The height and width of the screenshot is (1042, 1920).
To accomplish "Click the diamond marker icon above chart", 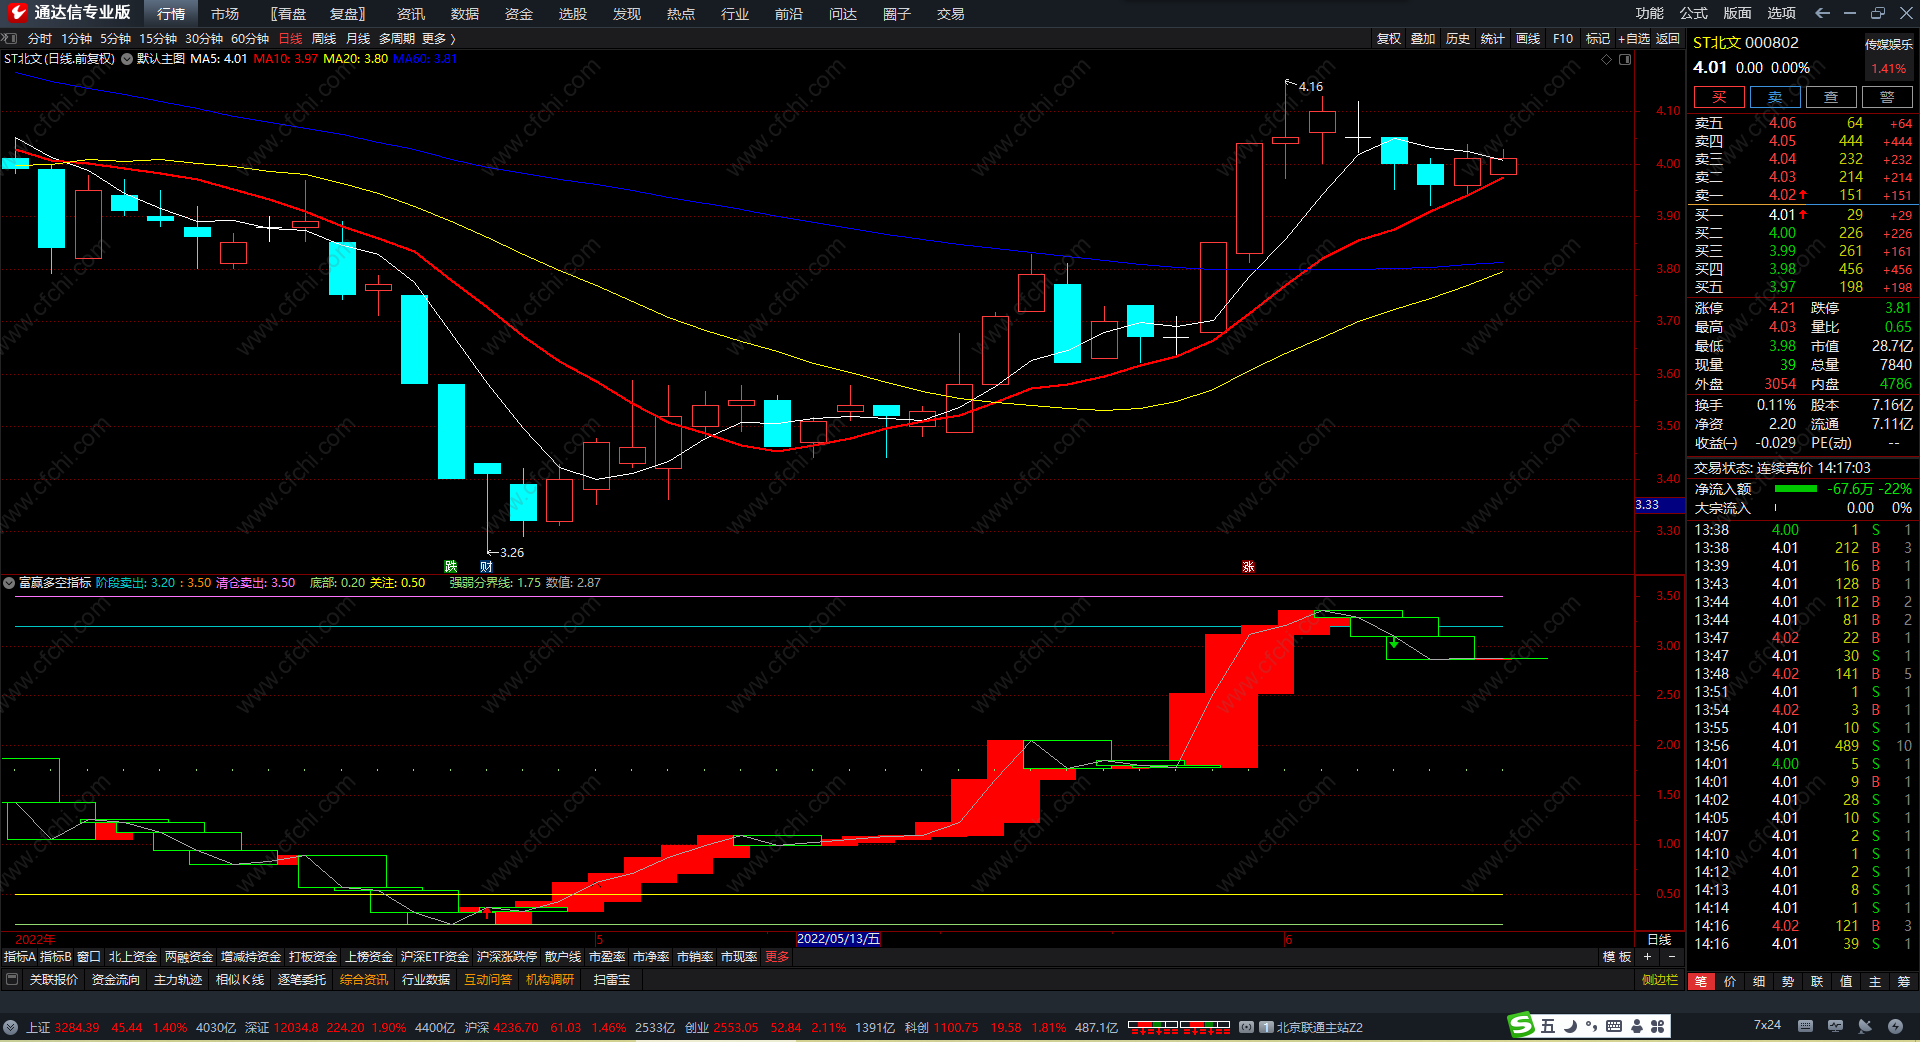I will (x=1607, y=60).
